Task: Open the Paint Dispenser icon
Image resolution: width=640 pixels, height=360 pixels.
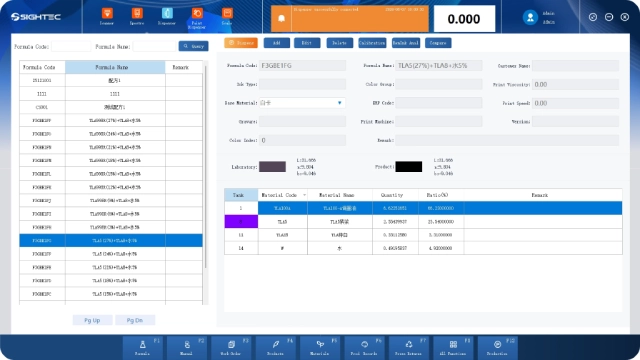Action: [197, 18]
